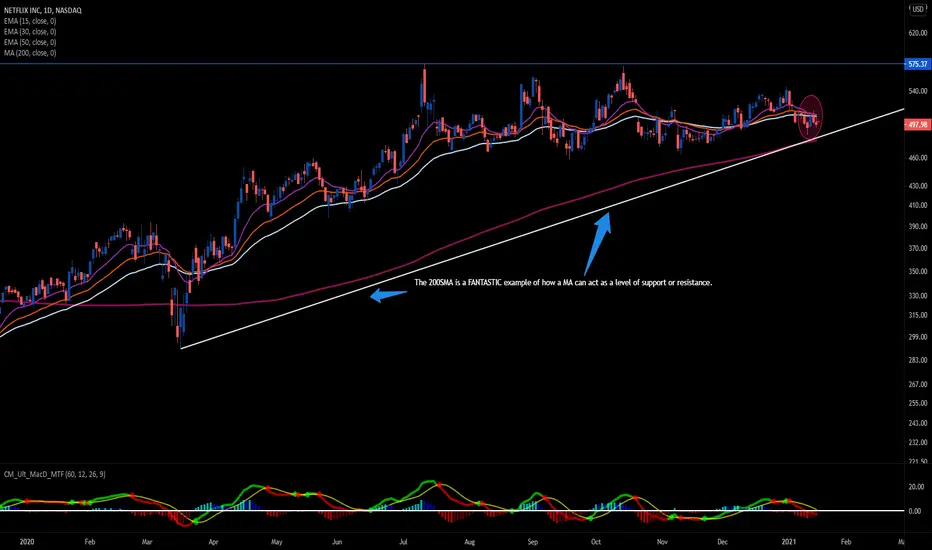The width and height of the screenshot is (932, 550).
Task: Click the Apr label on time axis
Action: [213, 542]
